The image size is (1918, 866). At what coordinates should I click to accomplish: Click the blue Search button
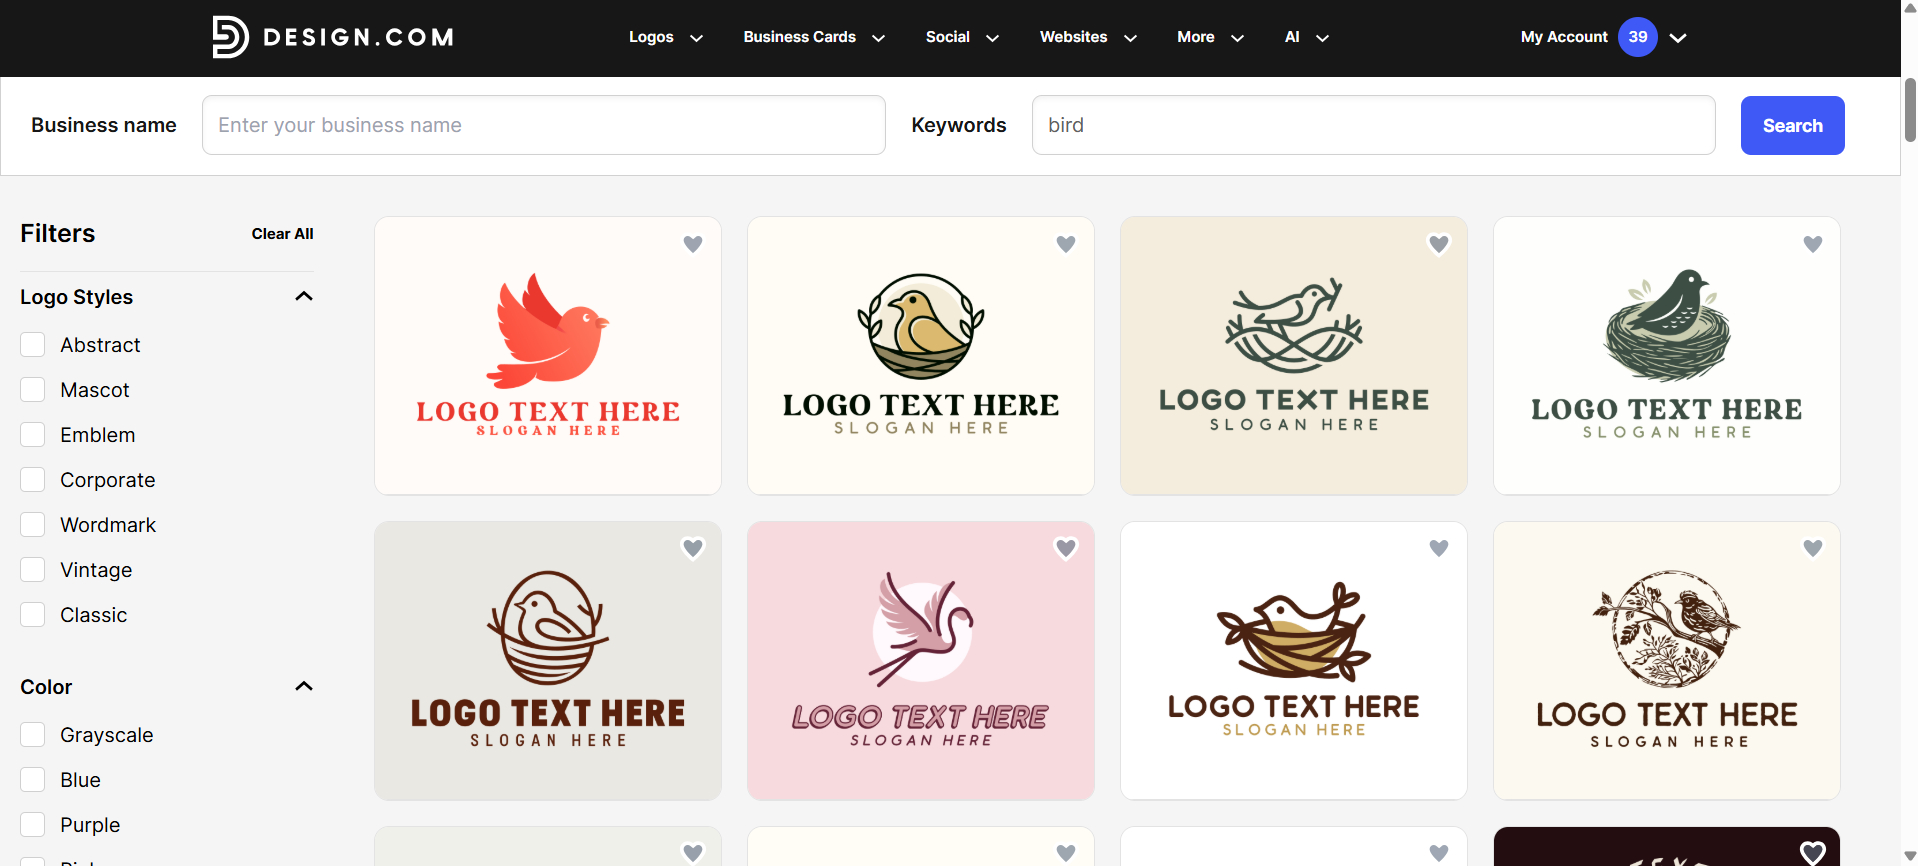click(1793, 125)
